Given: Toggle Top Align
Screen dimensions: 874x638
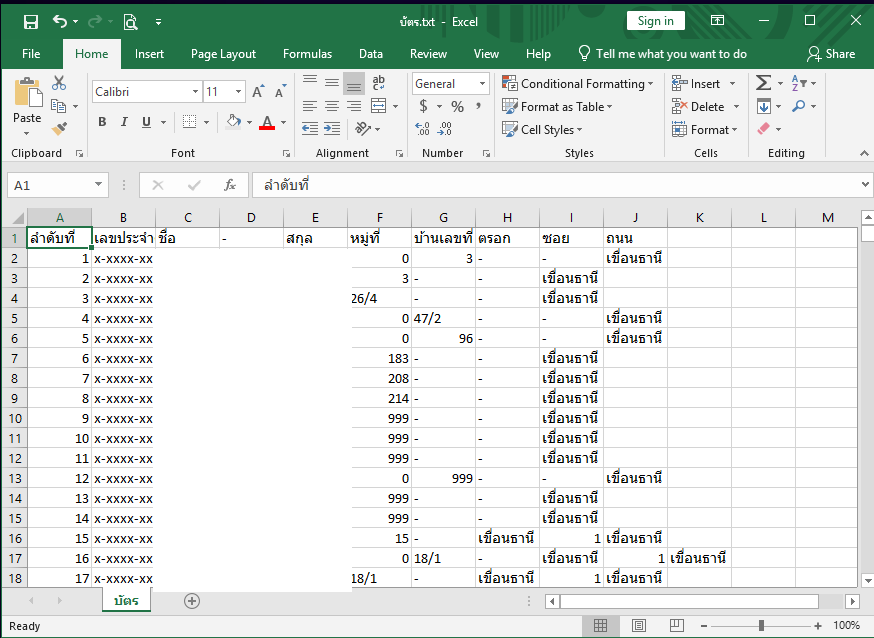Looking at the screenshot, I should point(310,83).
